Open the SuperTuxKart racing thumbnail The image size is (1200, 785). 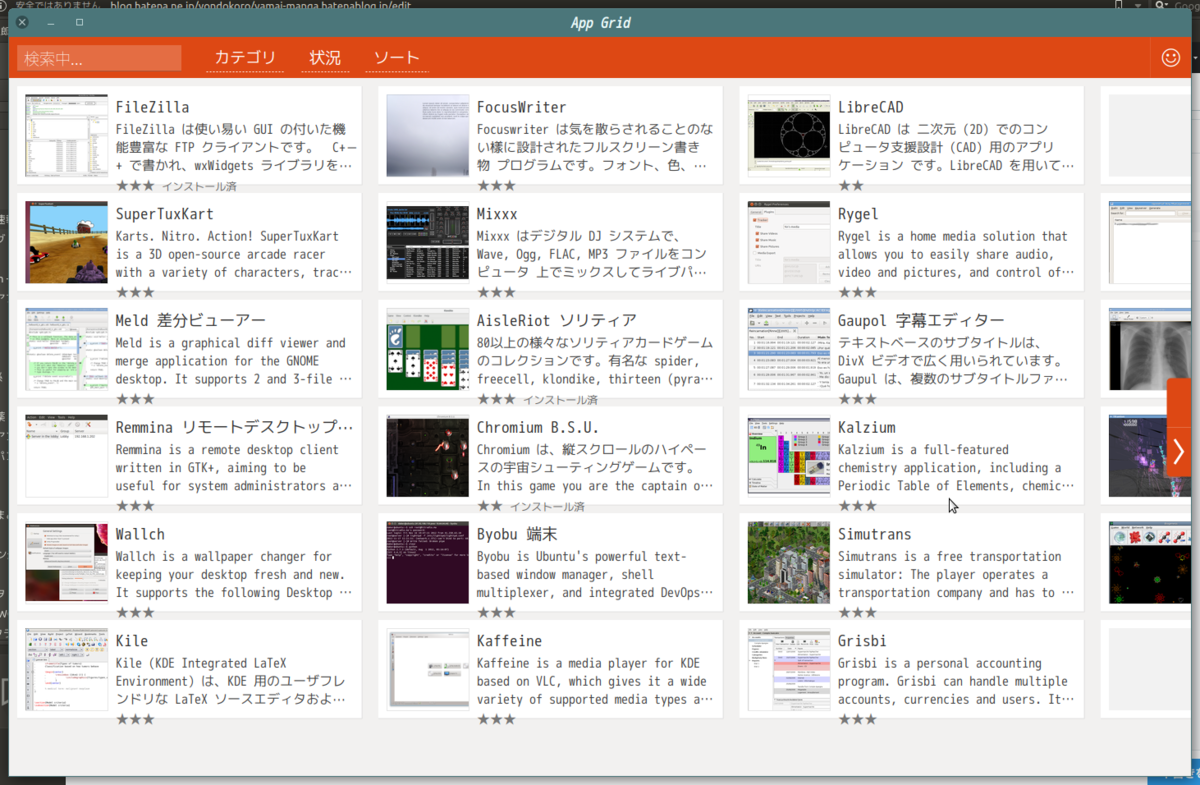pyautogui.click(x=66, y=243)
